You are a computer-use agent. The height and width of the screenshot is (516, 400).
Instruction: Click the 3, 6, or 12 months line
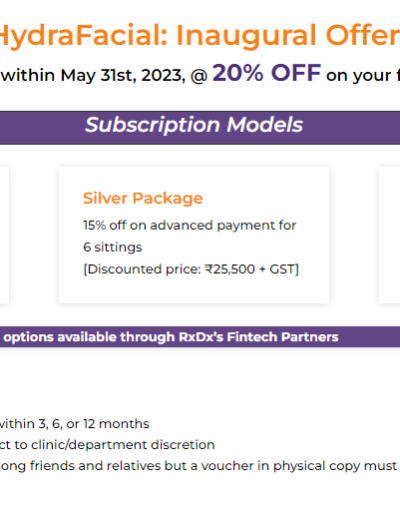pos(75,424)
